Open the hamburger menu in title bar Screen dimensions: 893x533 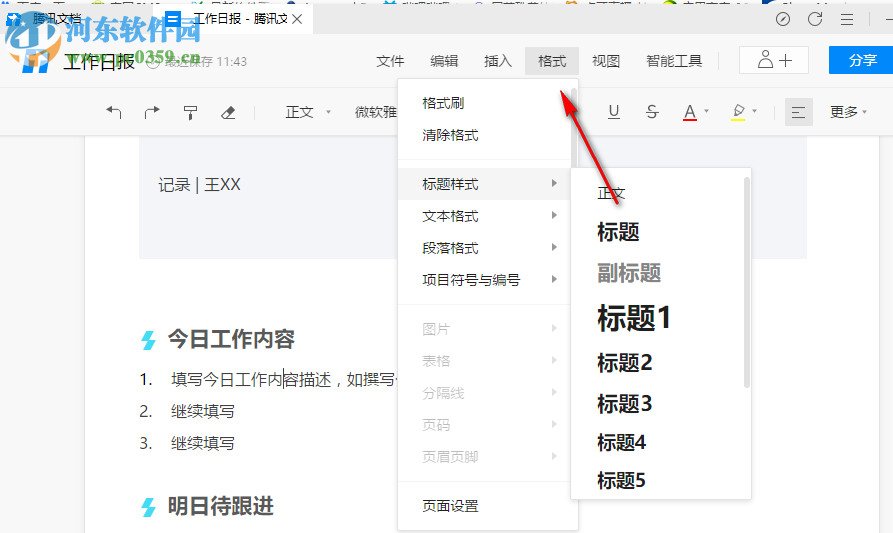pos(847,19)
